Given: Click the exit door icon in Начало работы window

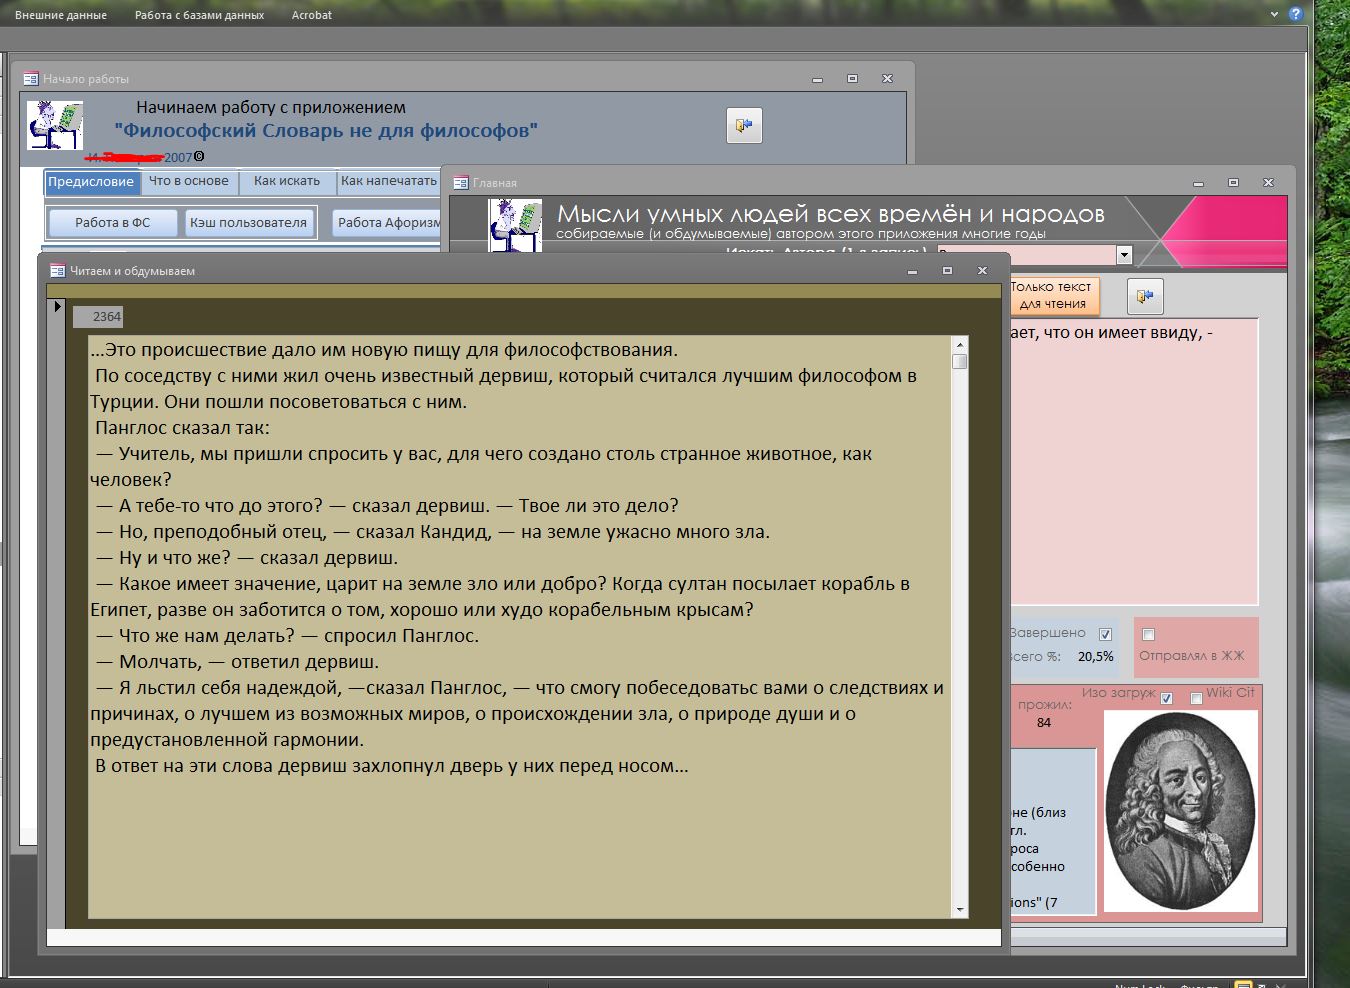Looking at the screenshot, I should [x=744, y=125].
